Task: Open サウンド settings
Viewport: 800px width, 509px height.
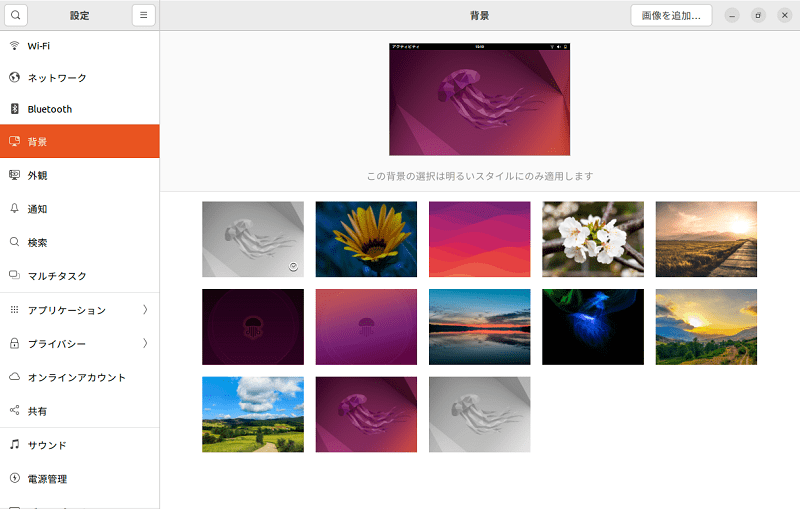Action: (80, 445)
